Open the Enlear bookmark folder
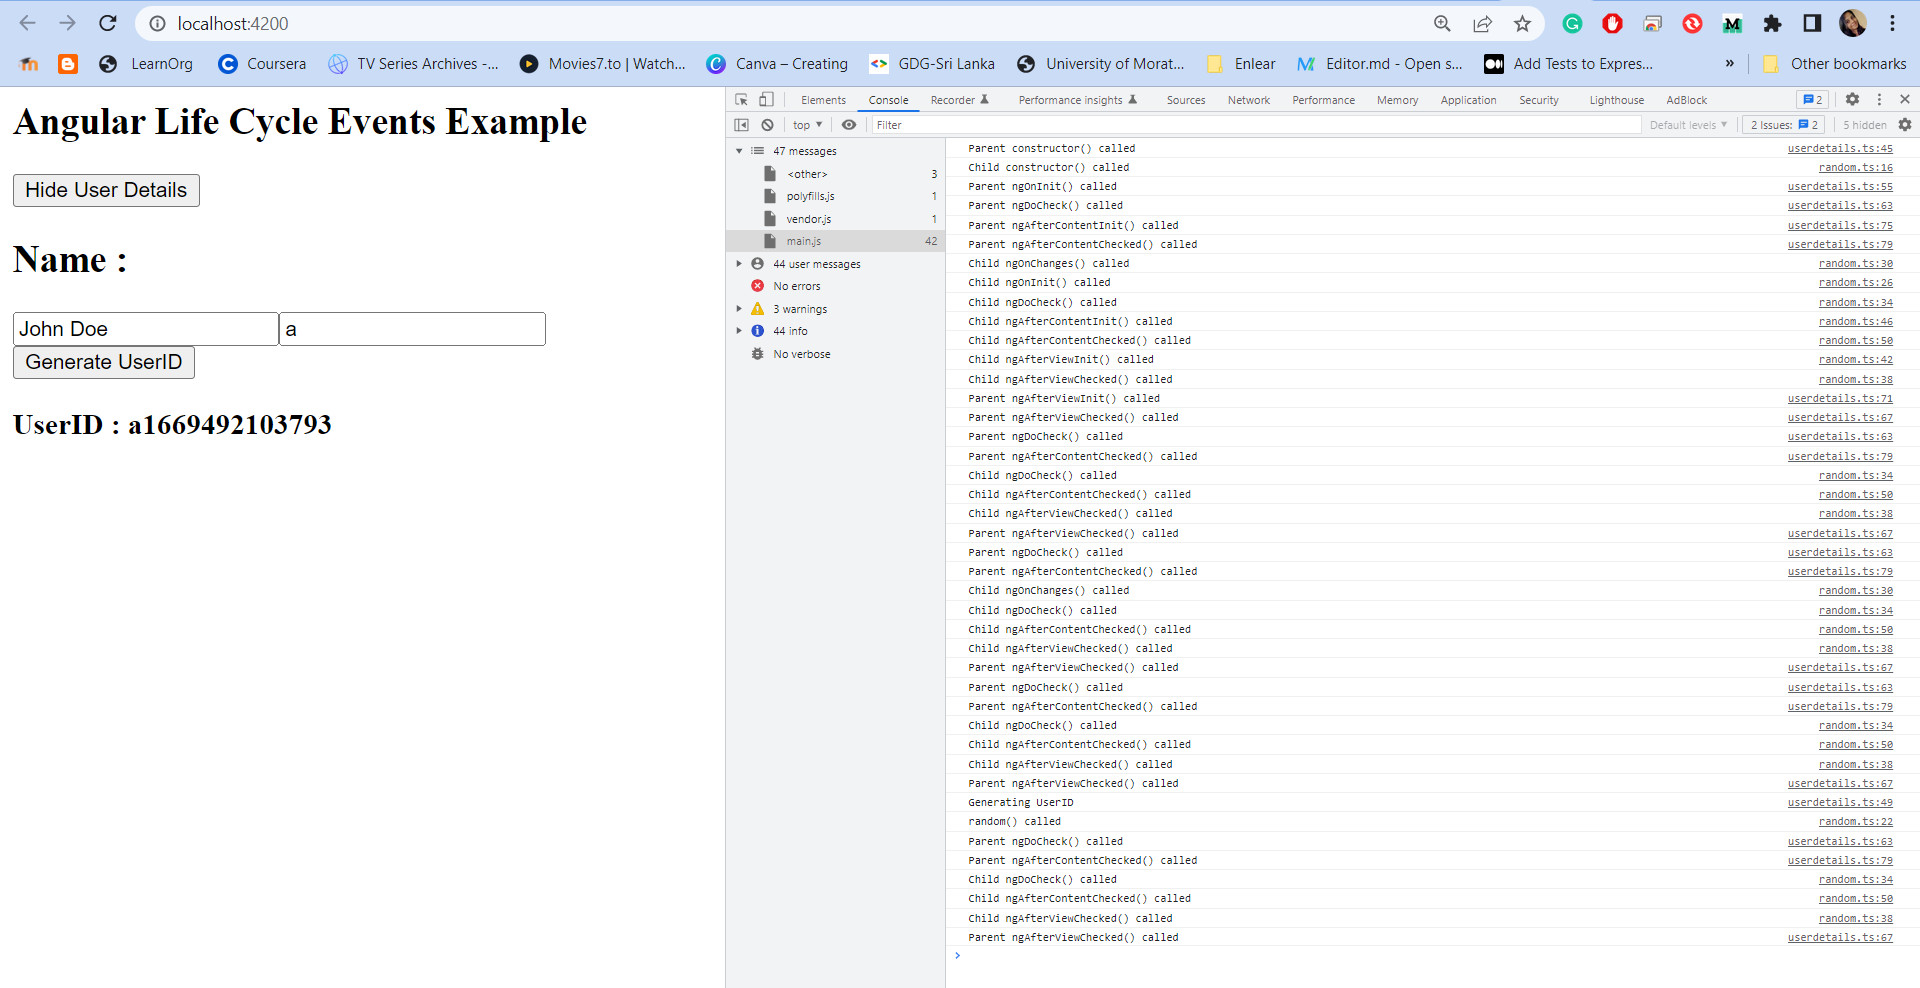 tap(1241, 64)
